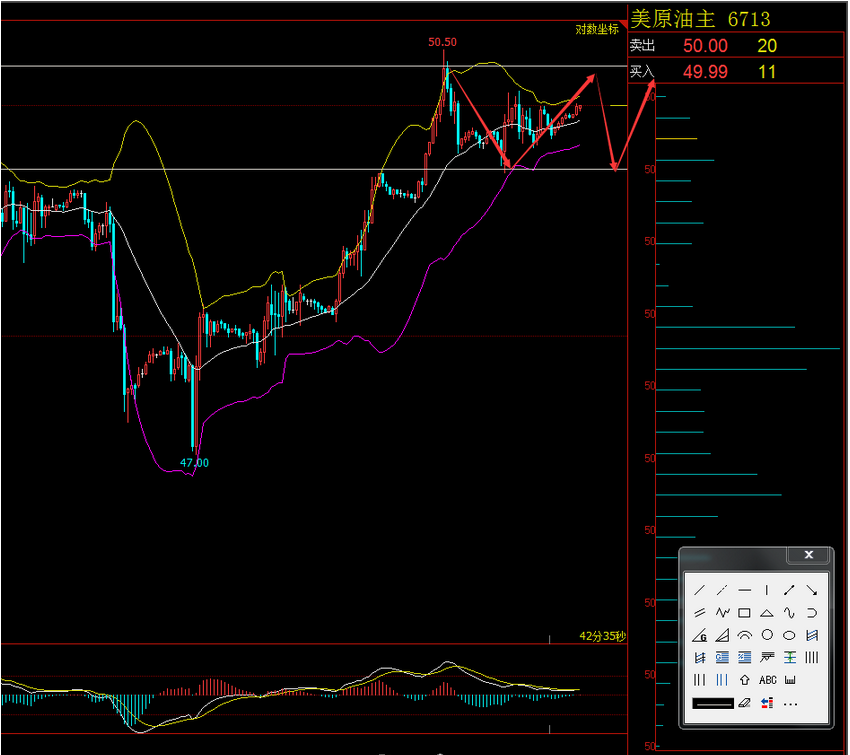Select the ABC text annotation tool

pyautogui.click(x=768, y=680)
